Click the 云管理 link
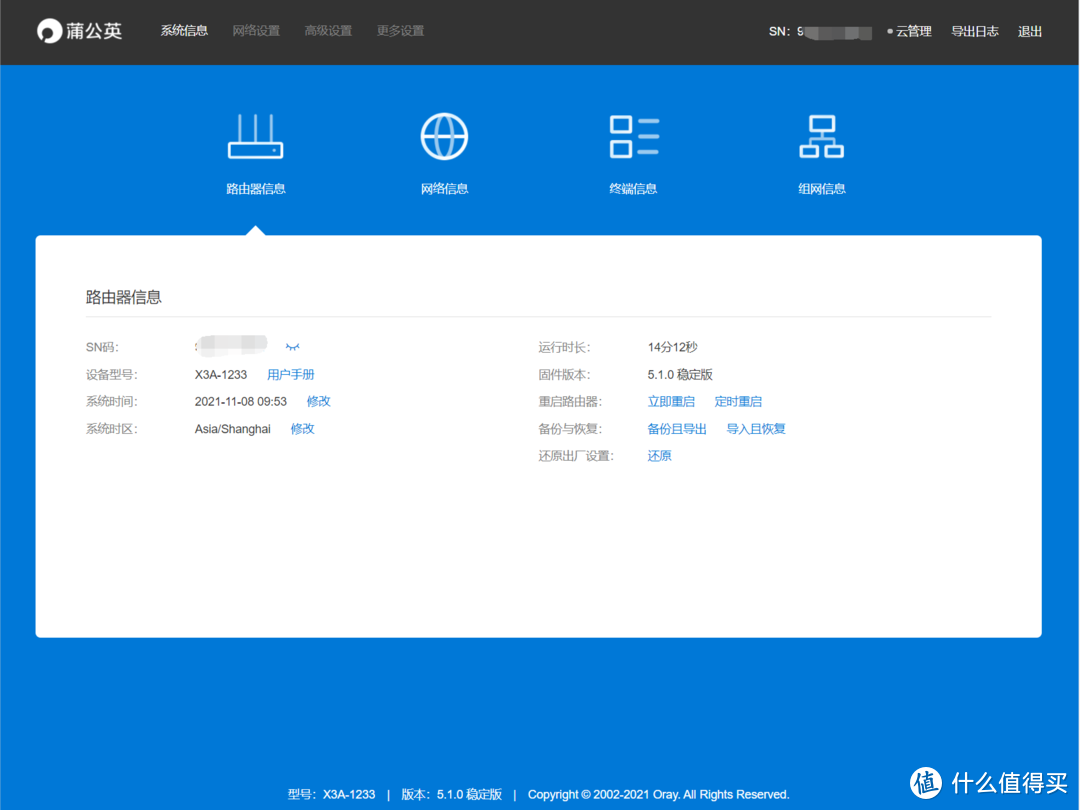Viewport: 1080px width, 810px height. pyautogui.click(x=912, y=31)
